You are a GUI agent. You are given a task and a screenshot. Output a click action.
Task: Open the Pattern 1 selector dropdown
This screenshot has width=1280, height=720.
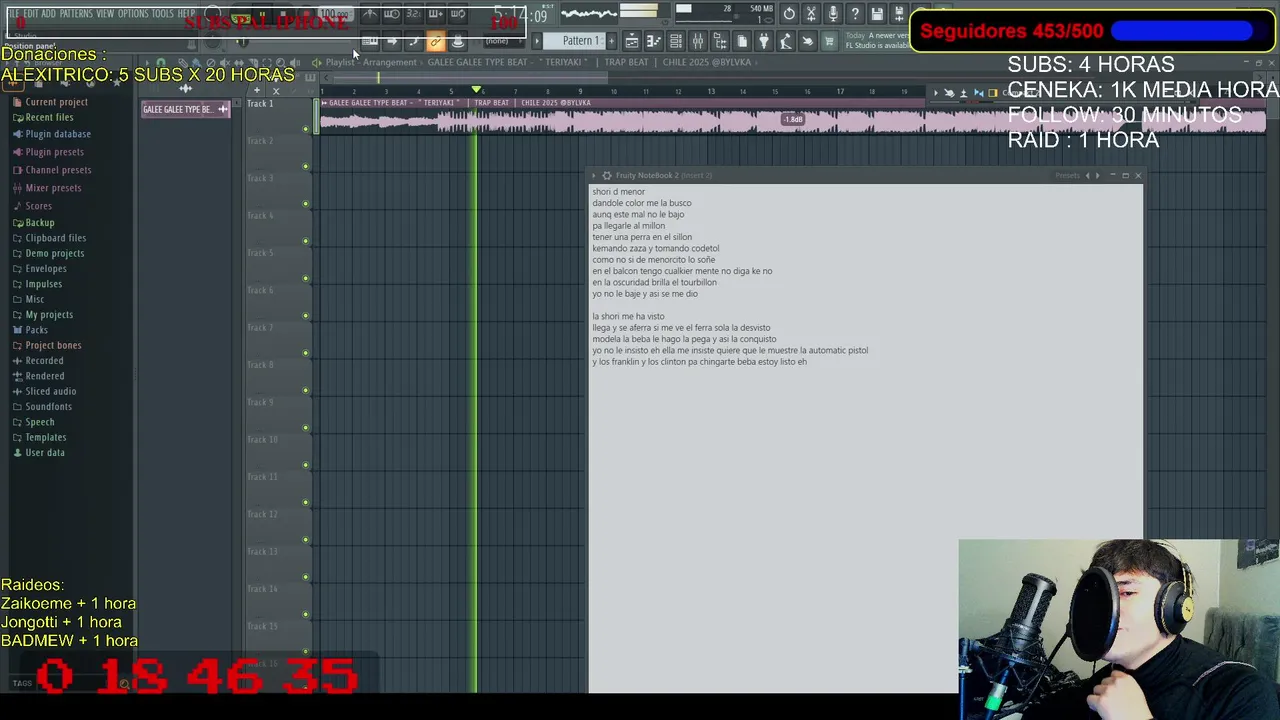click(573, 41)
